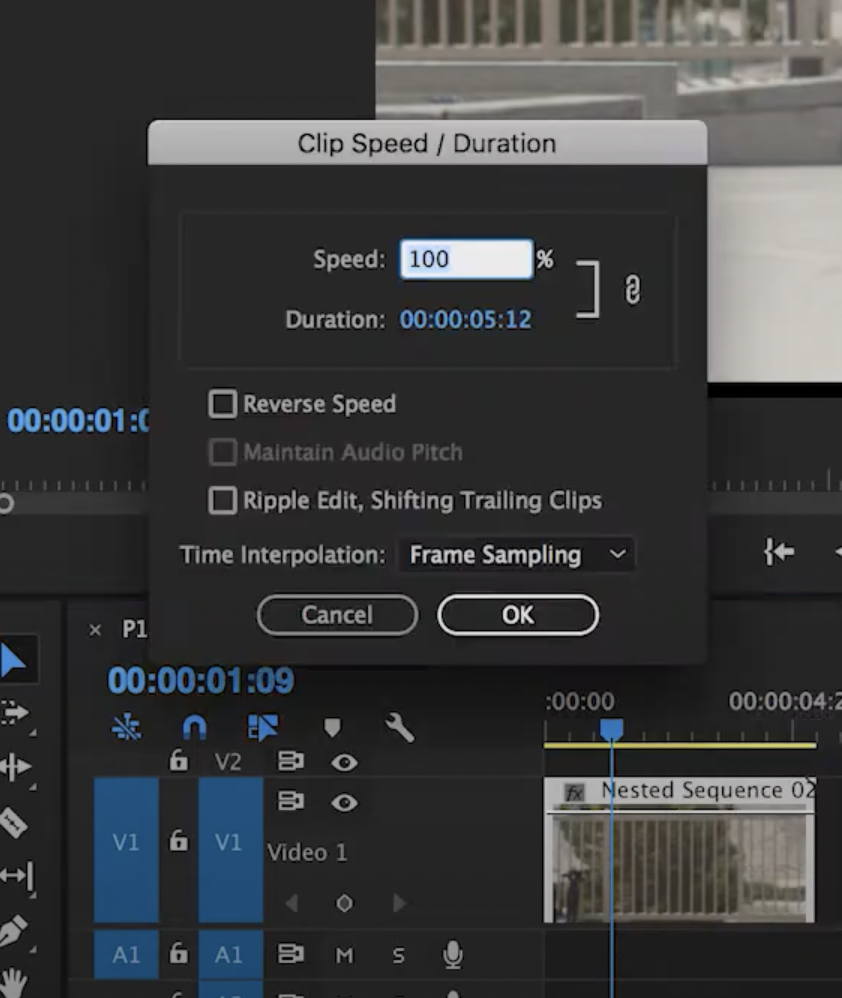842x998 pixels.
Task: Hide V2 track with eye icon
Action: (344, 762)
